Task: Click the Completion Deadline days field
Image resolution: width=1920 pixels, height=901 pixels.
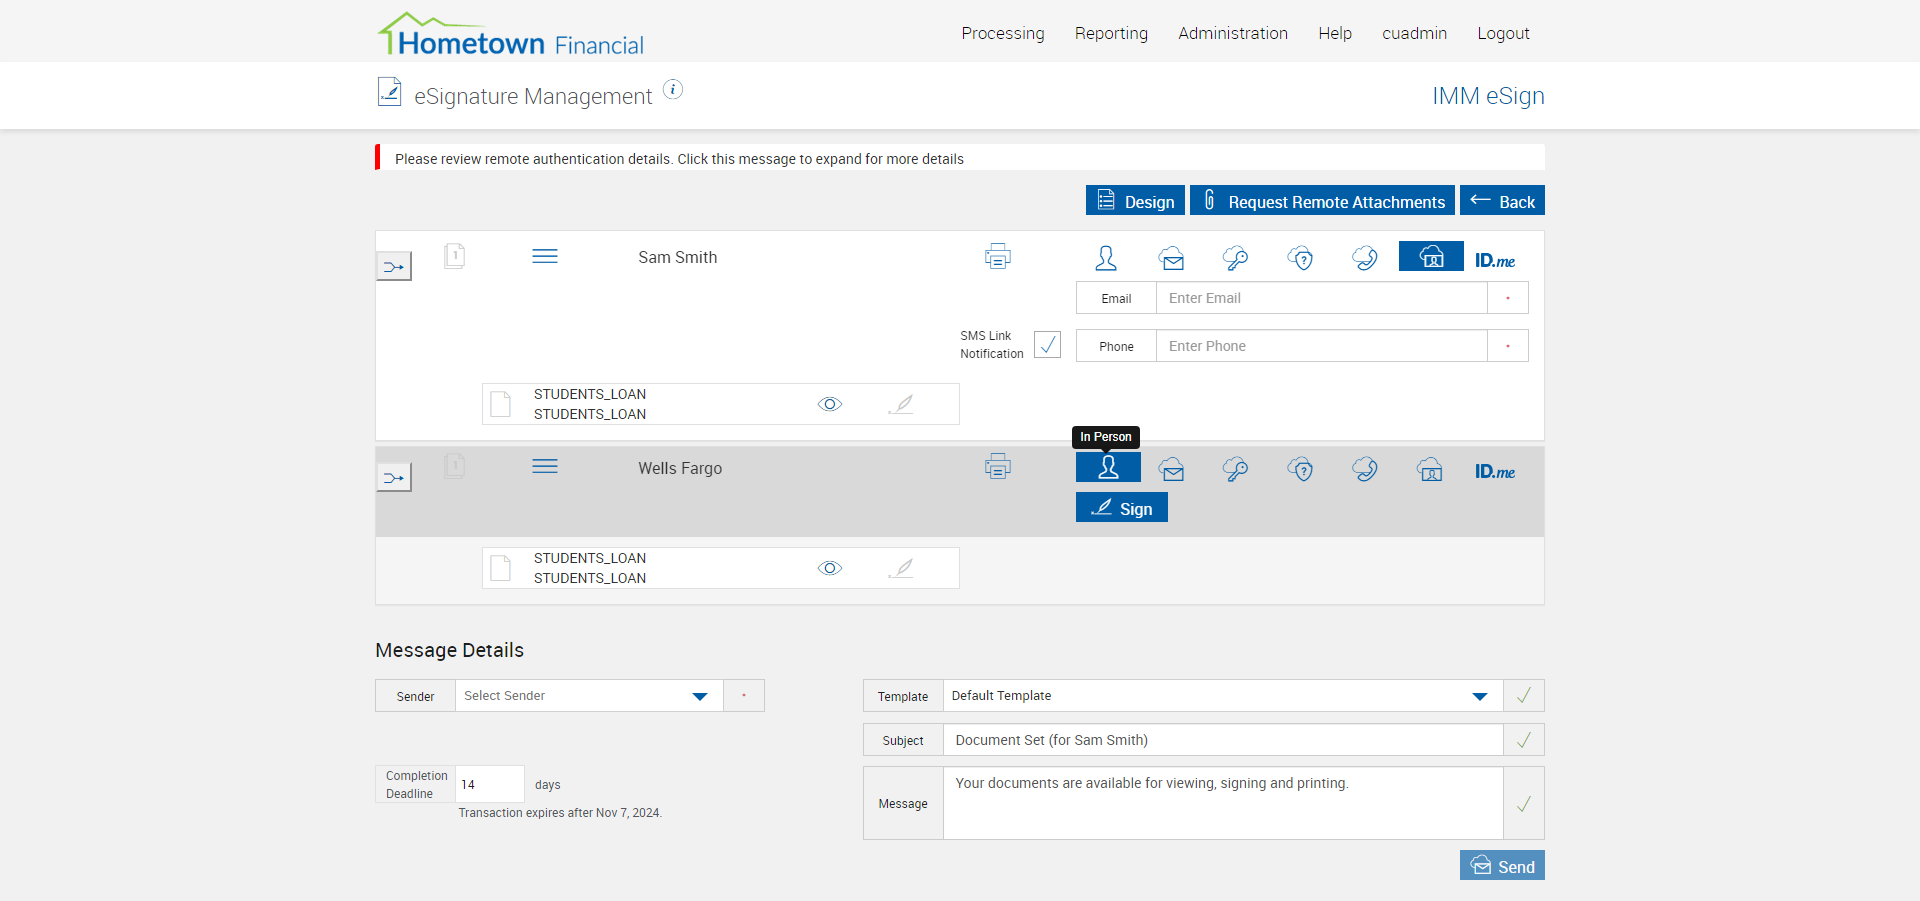Action: coord(490,784)
